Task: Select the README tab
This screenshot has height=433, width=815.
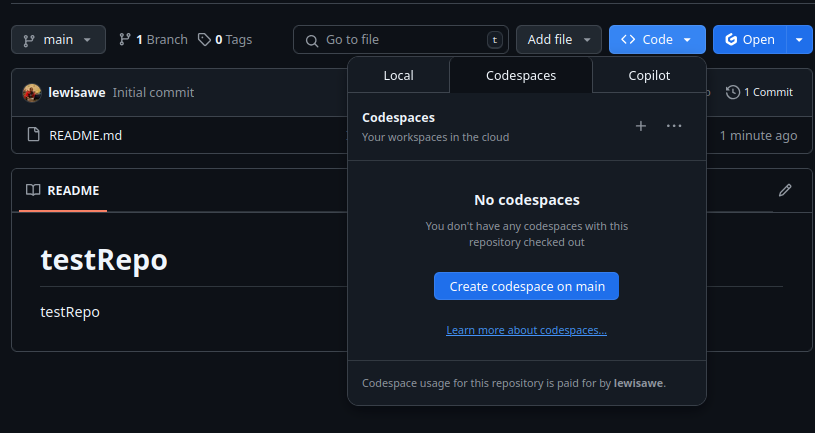Action: click(63, 190)
